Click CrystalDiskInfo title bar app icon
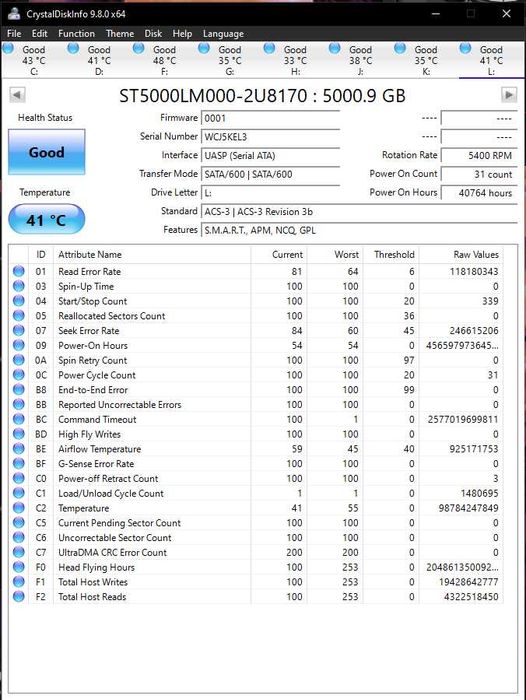 pyautogui.click(x=14, y=13)
